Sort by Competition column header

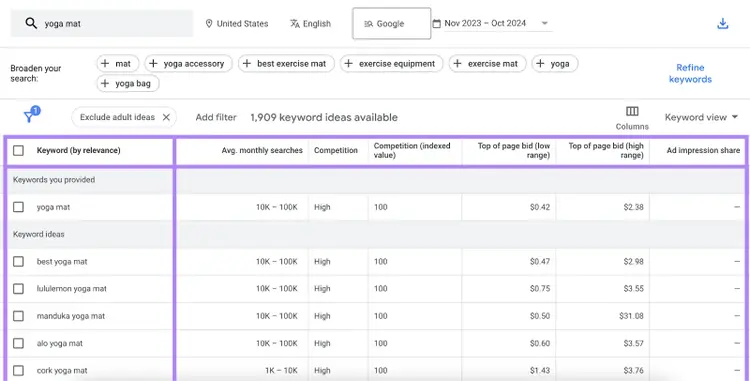coord(336,151)
